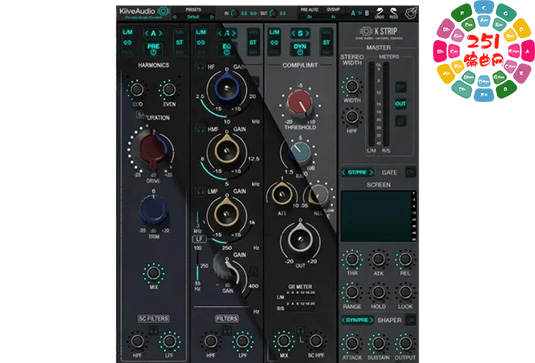Select the B state in A/B compare
This screenshot has height=363, width=535.
pos(367,13)
